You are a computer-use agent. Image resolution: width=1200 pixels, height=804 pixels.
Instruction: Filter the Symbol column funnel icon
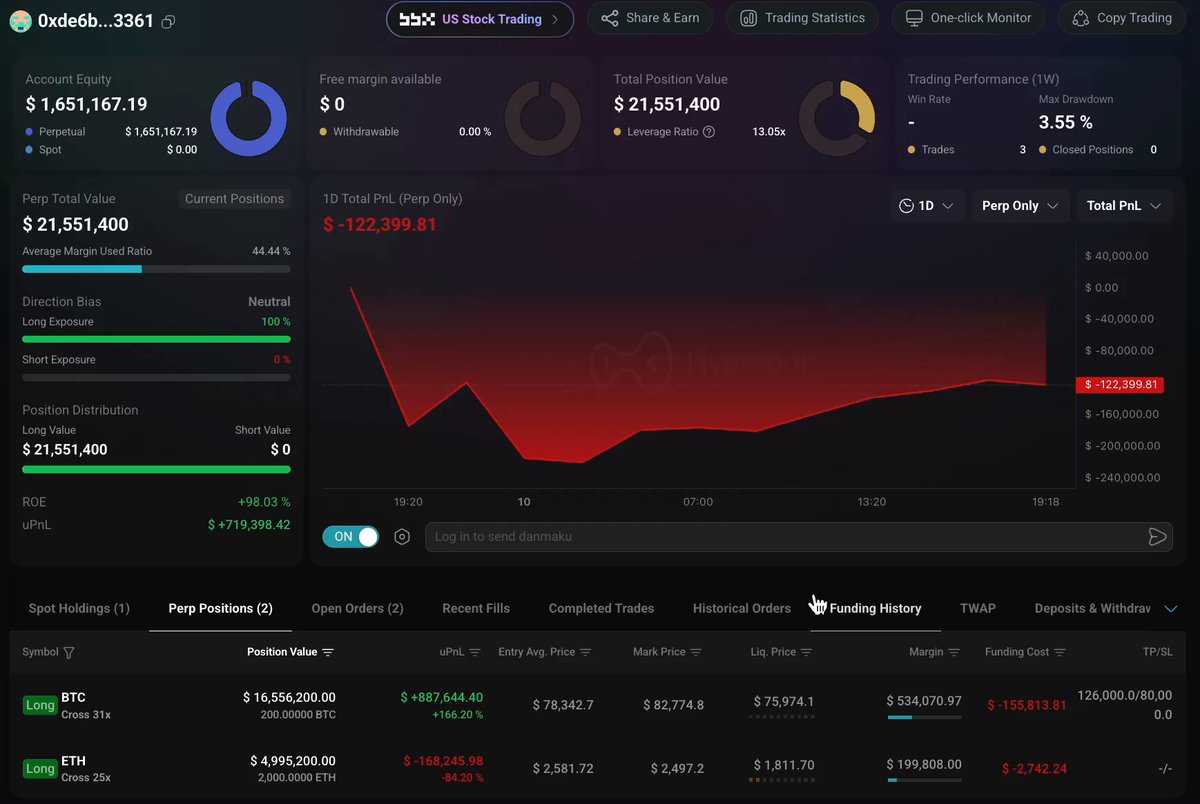[x=69, y=652]
